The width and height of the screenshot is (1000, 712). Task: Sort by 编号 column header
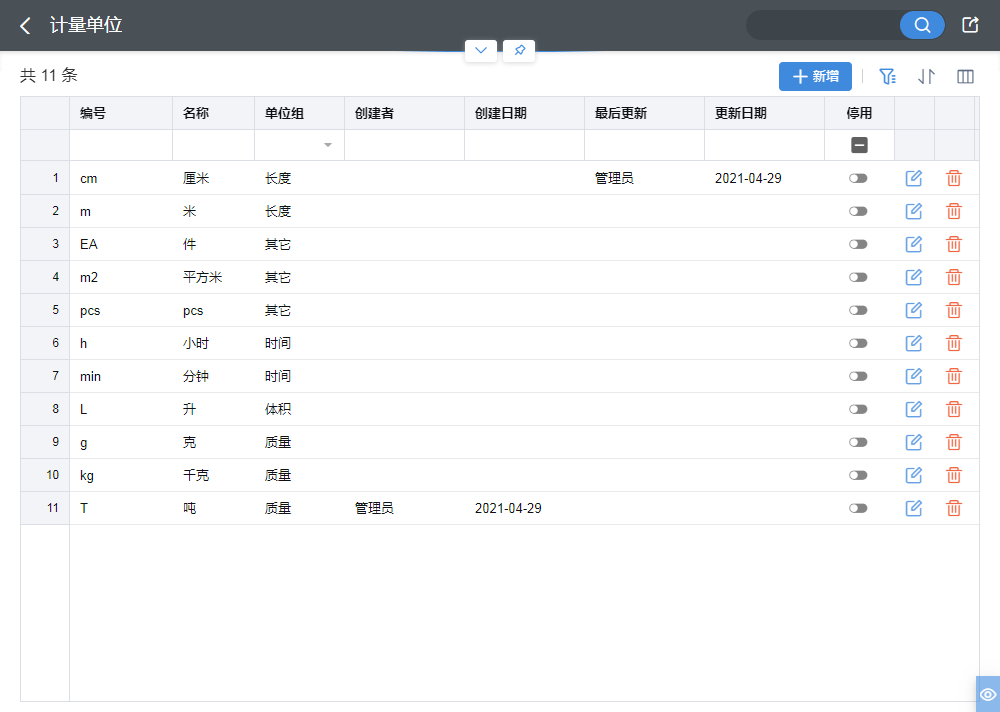(x=121, y=113)
